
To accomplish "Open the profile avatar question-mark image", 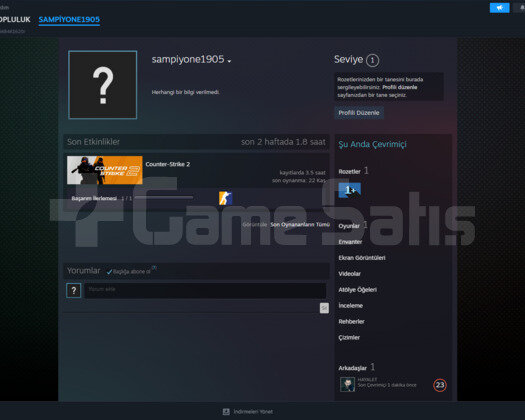I will tap(103, 85).
